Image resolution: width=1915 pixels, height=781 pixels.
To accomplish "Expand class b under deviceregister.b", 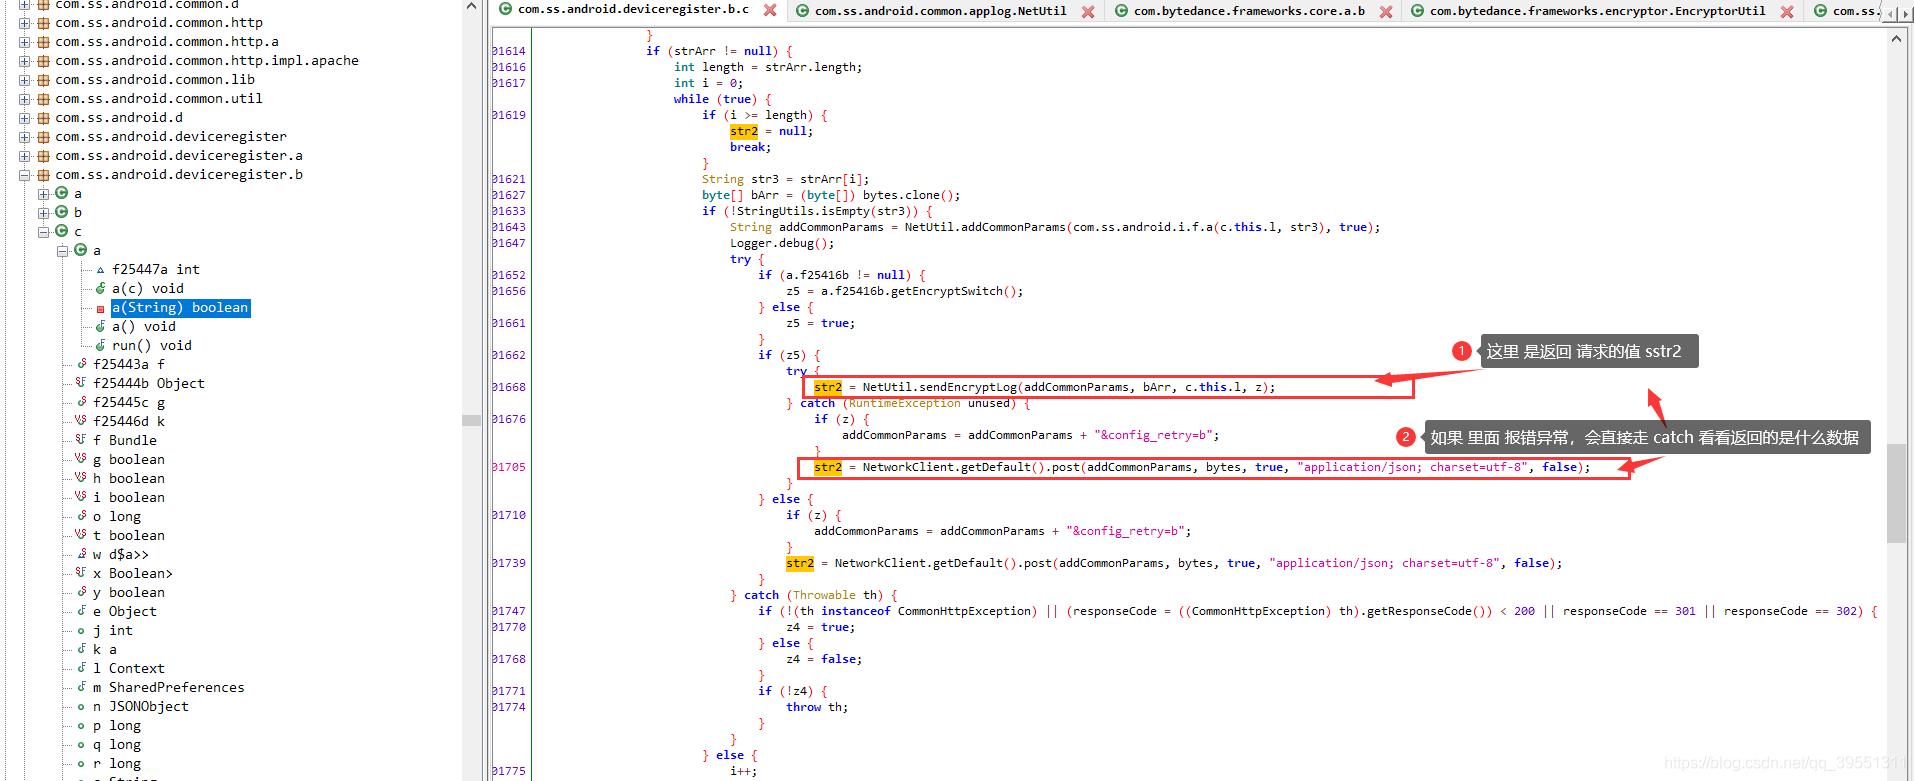I will pos(43,213).
